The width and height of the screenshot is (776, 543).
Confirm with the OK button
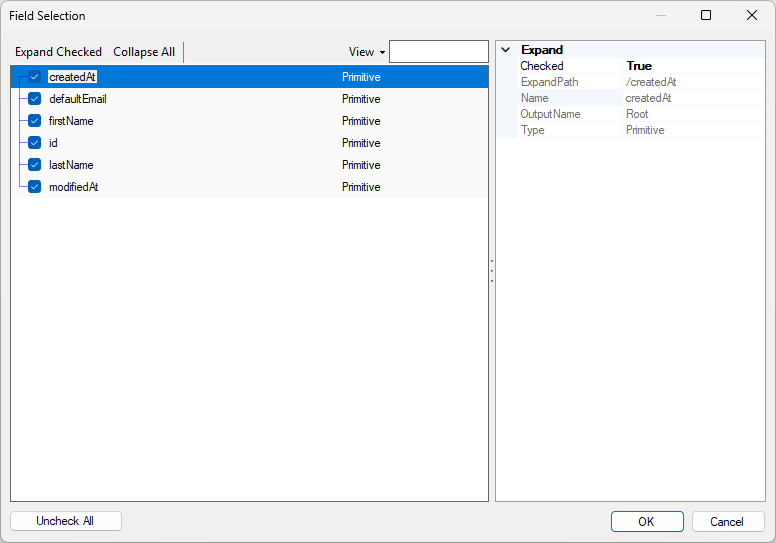(647, 522)
